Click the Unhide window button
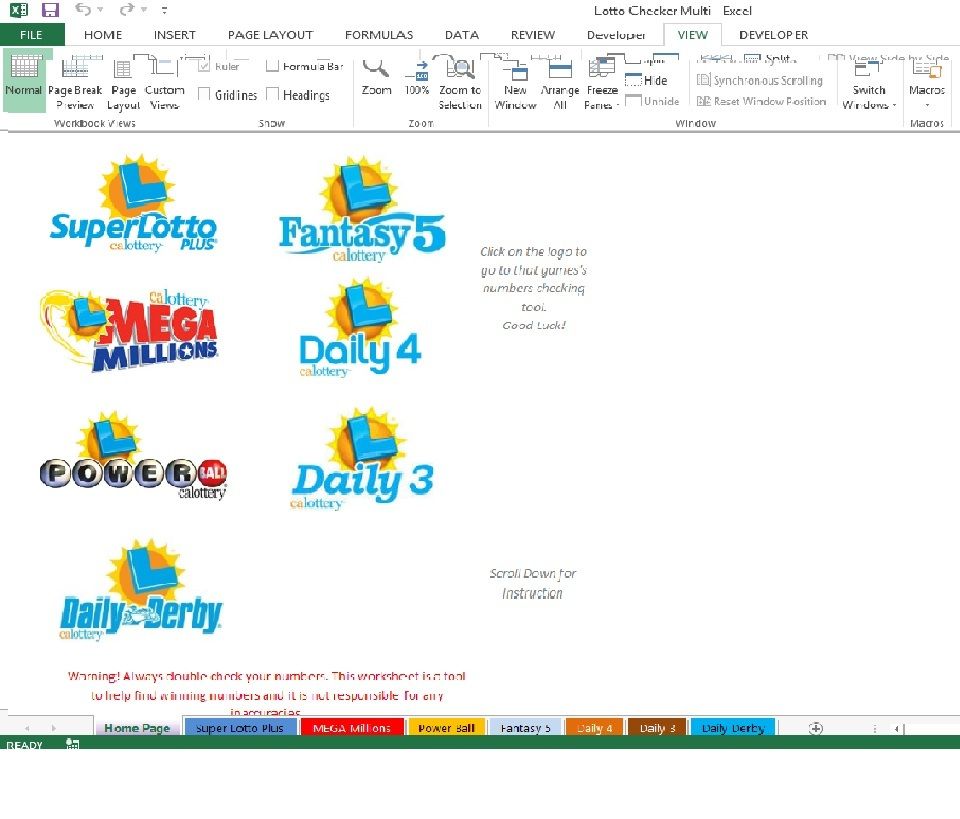The image size is (960, 819). (652, 101)
